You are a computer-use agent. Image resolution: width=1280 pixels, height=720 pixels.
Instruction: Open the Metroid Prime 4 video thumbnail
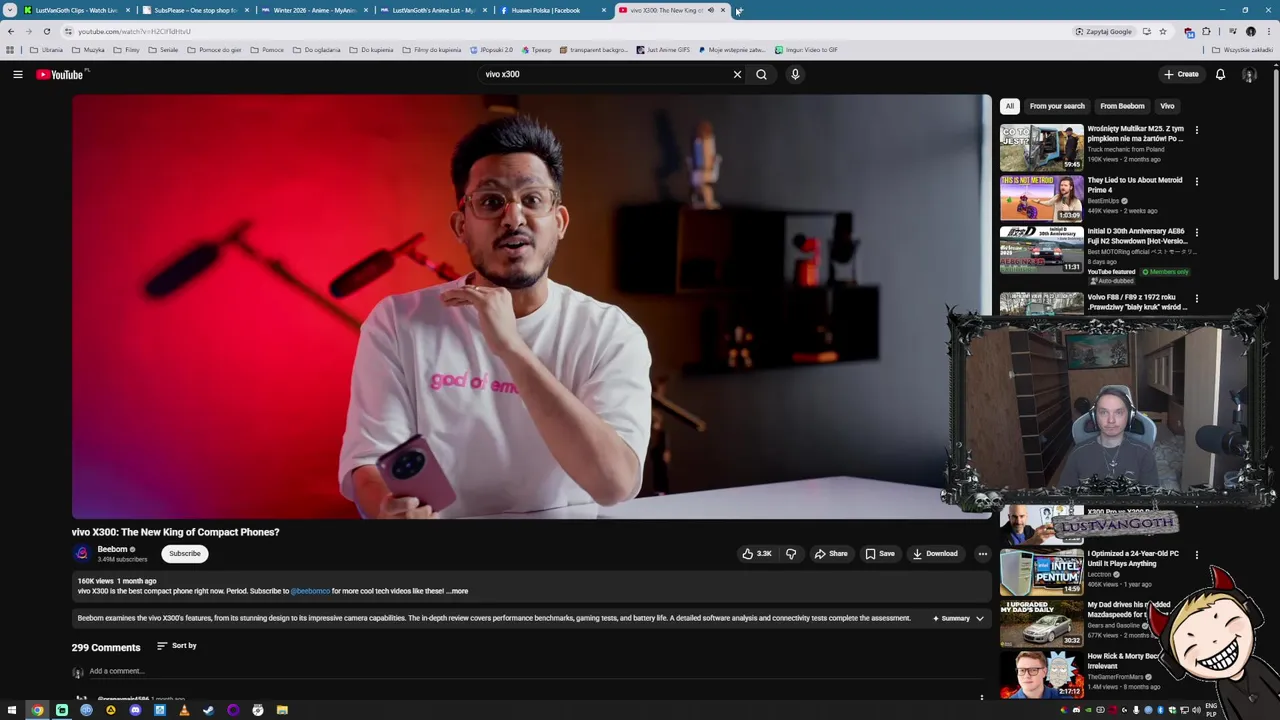[x=1041, y=198]
